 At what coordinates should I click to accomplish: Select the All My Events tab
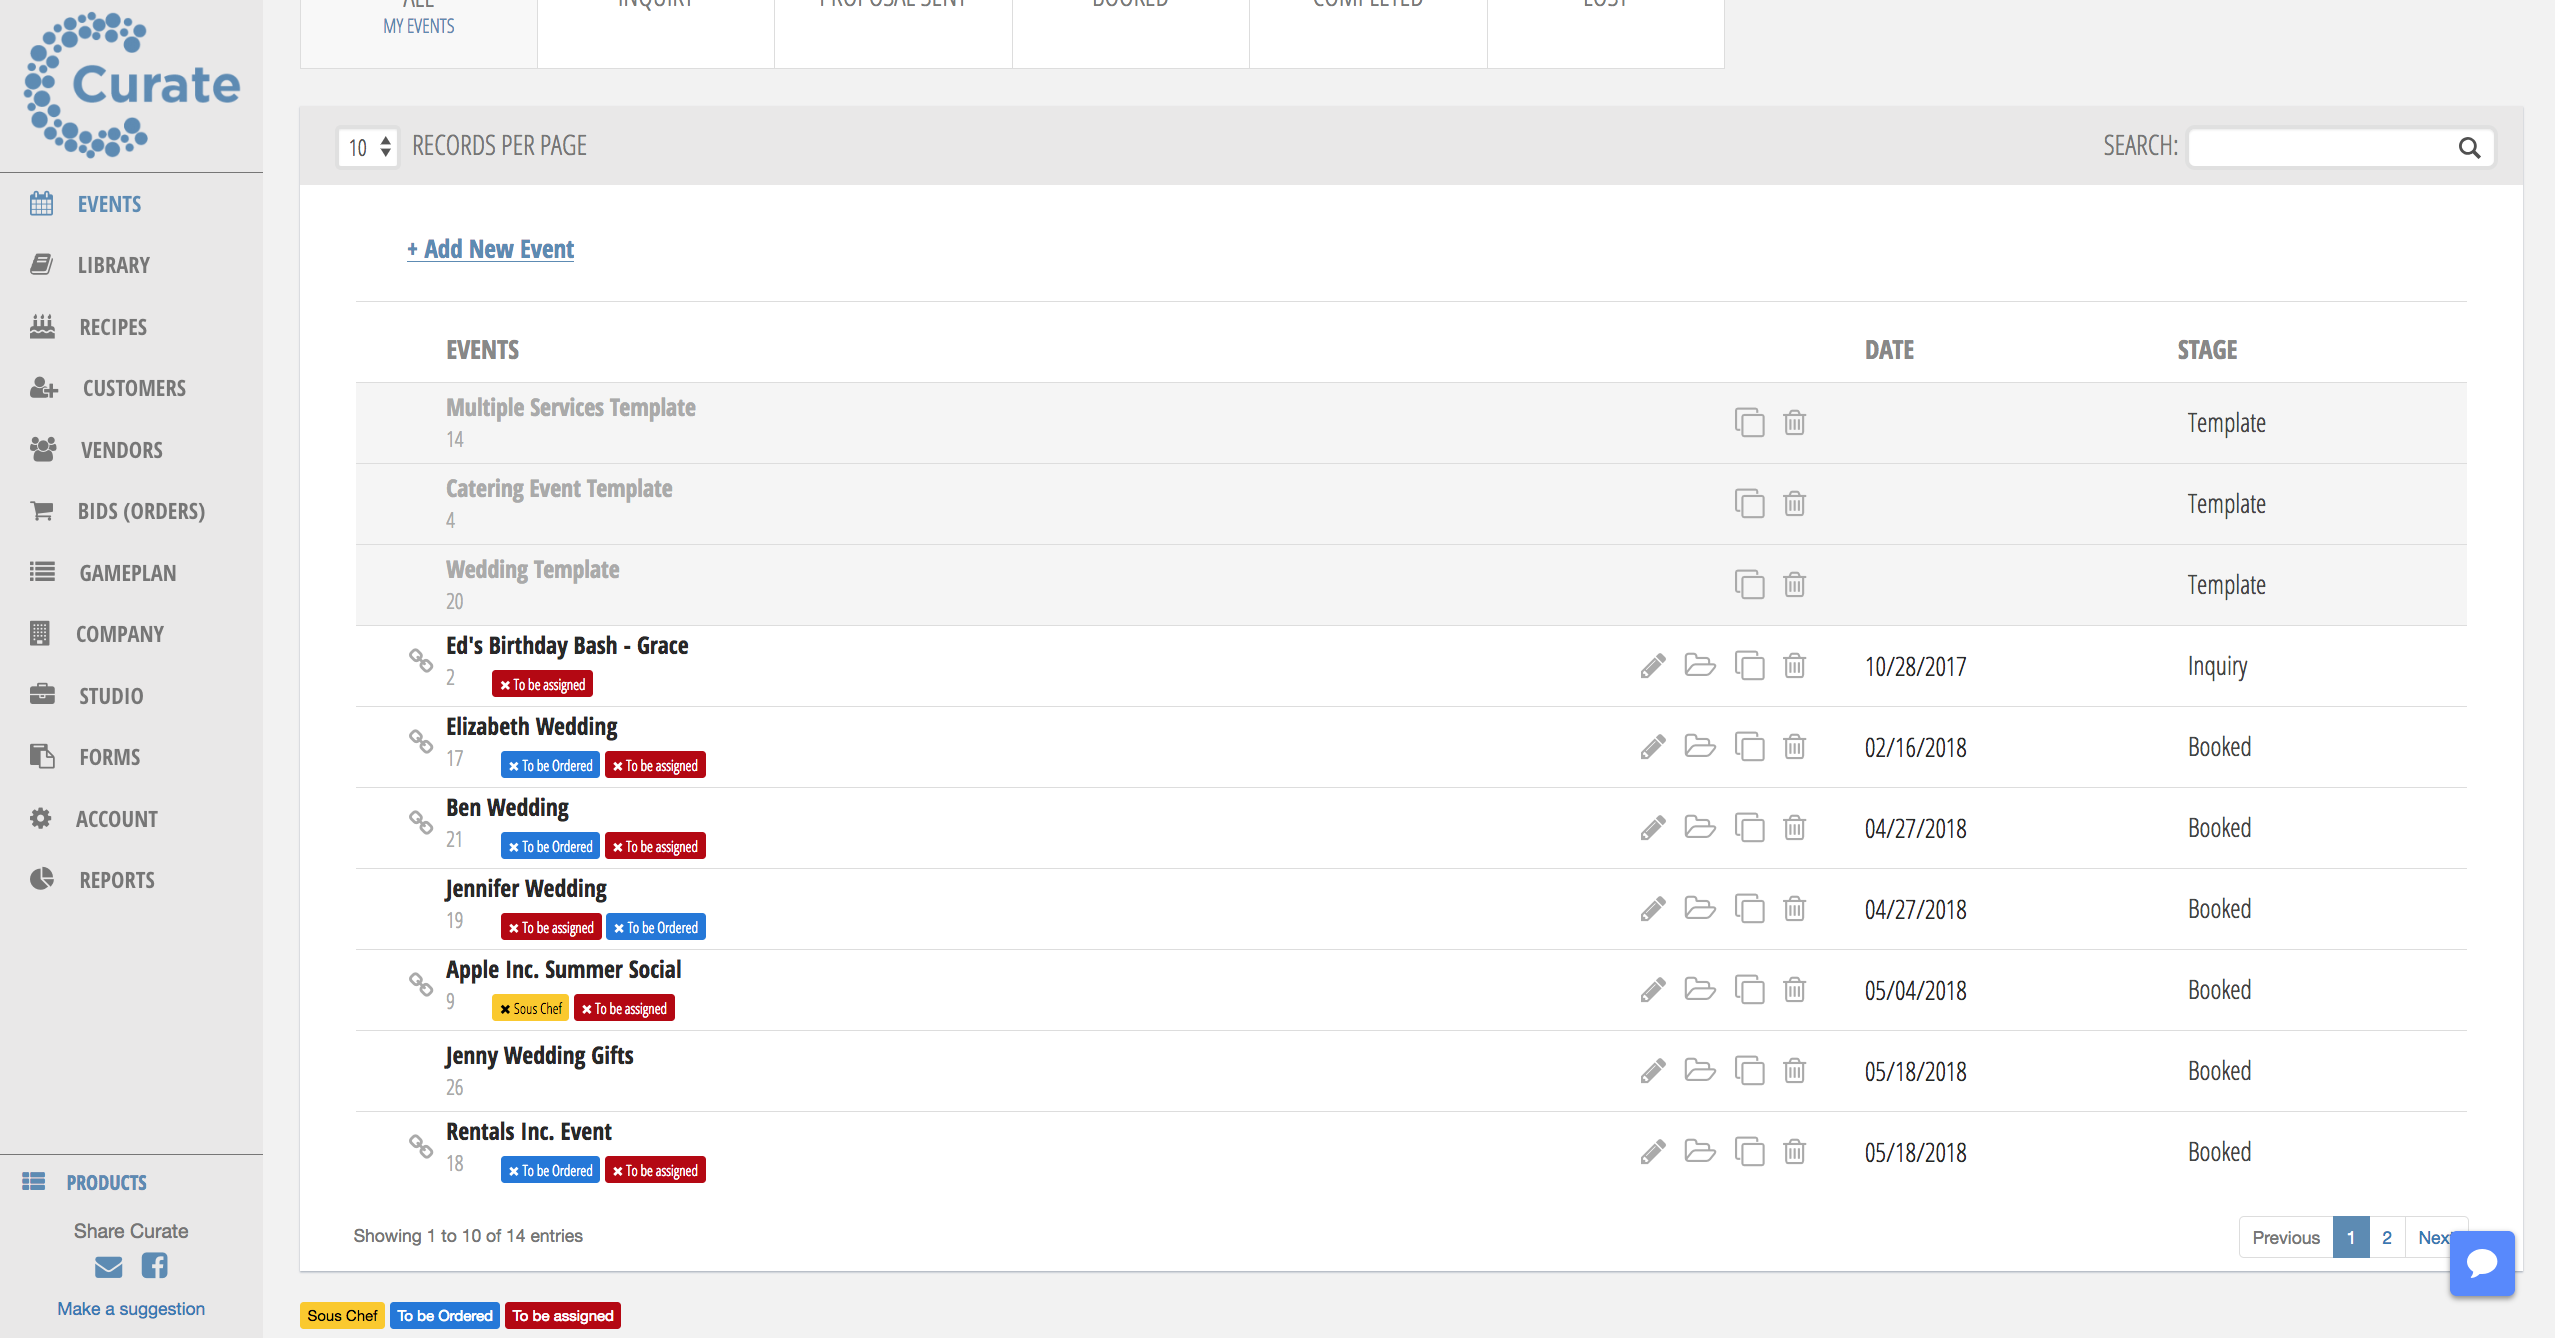[418, 25]
